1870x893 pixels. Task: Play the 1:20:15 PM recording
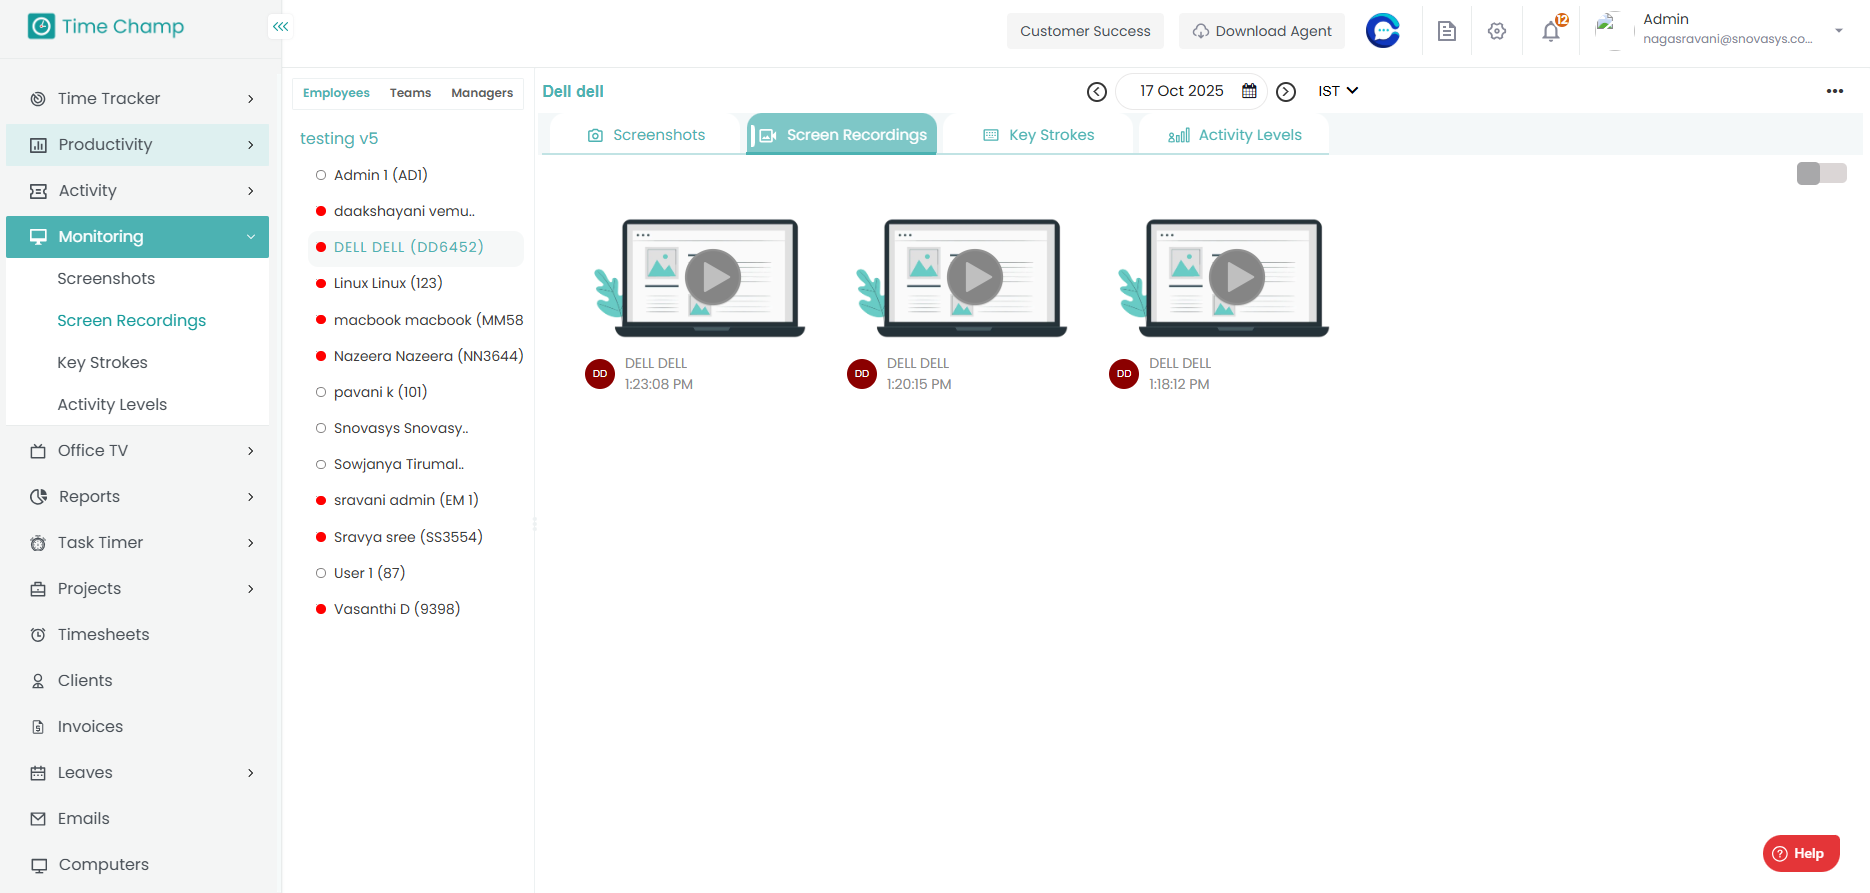tap(975, 277)
